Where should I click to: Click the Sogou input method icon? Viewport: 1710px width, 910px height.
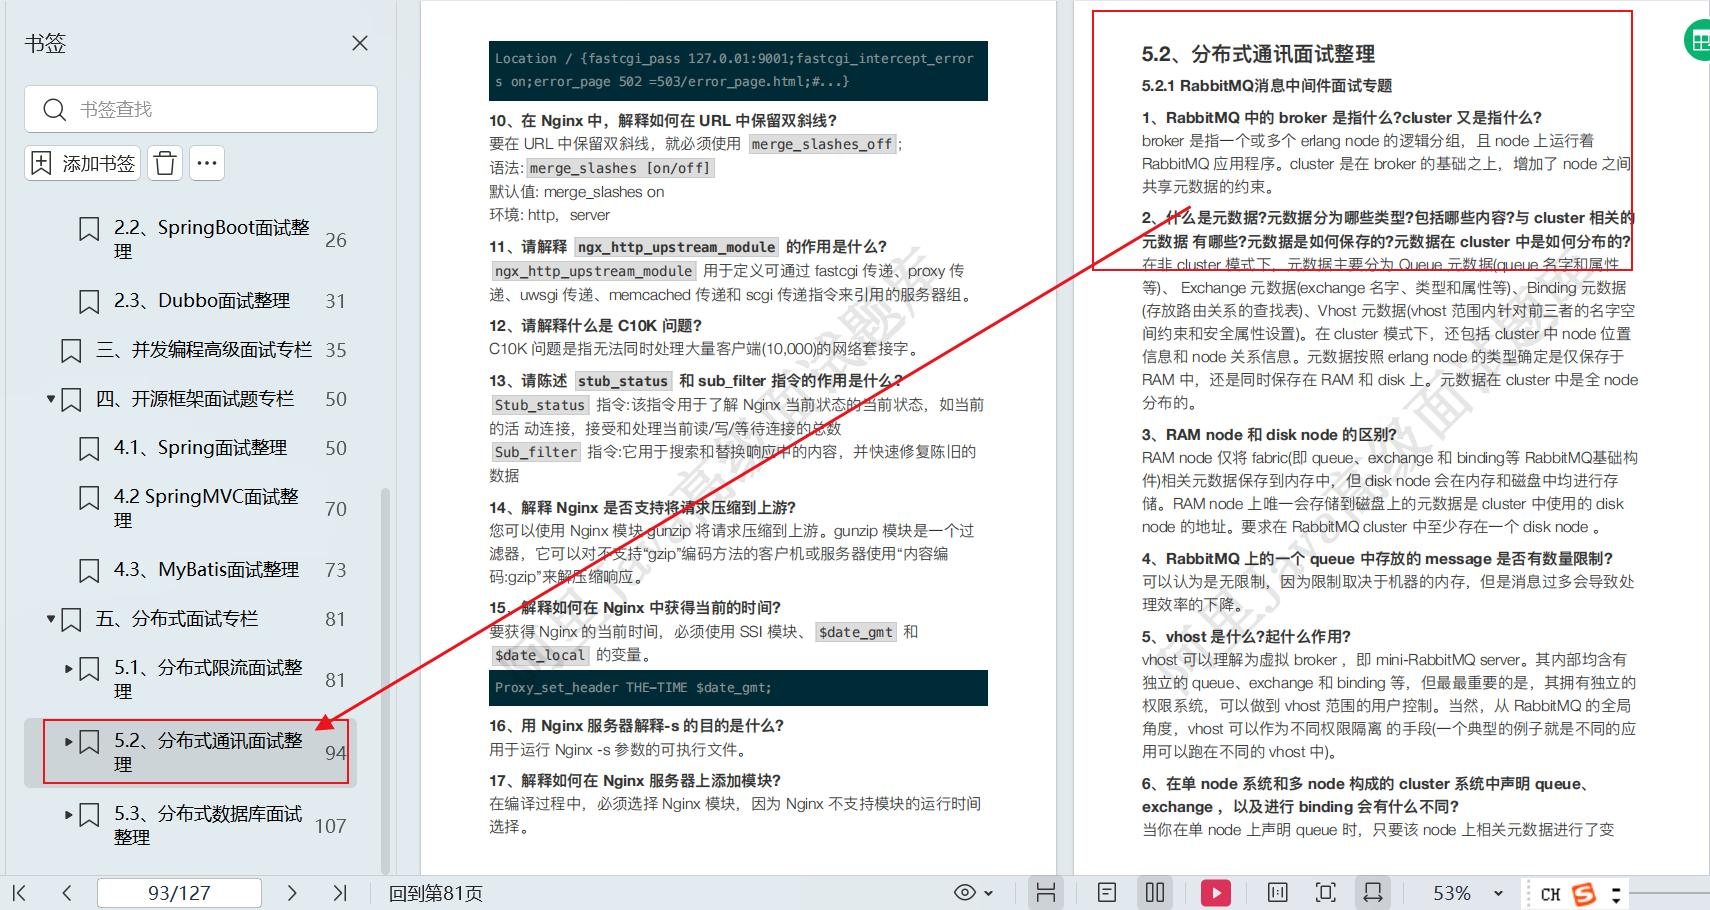pos(1584,894)
